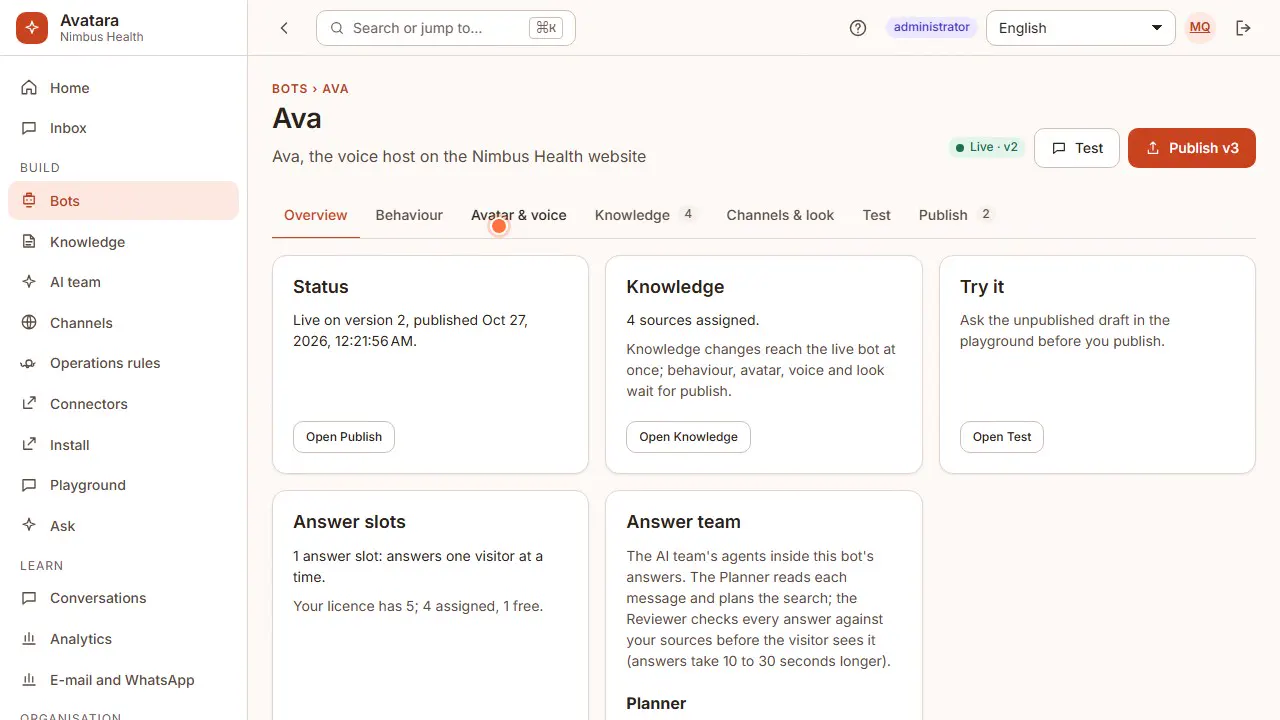The height and width of the screenshot is (720, 1280).
Task: Click the Publish v3 button
Action: coord(1191,148)
